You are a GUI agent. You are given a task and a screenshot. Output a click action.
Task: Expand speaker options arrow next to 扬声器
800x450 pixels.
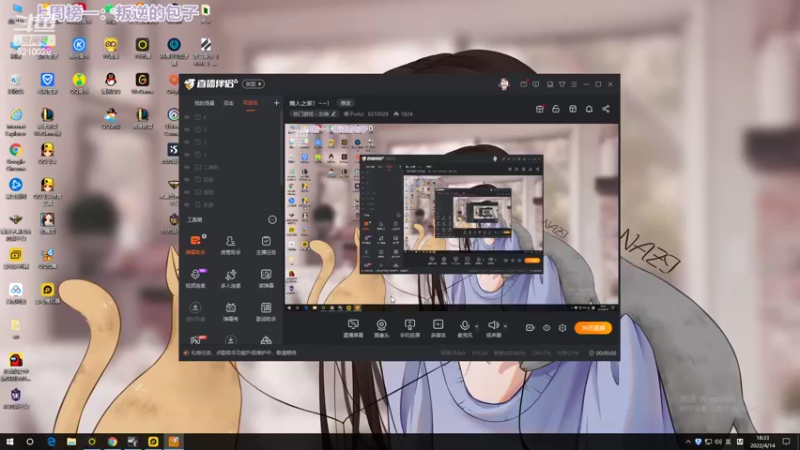tap(506, 326)
